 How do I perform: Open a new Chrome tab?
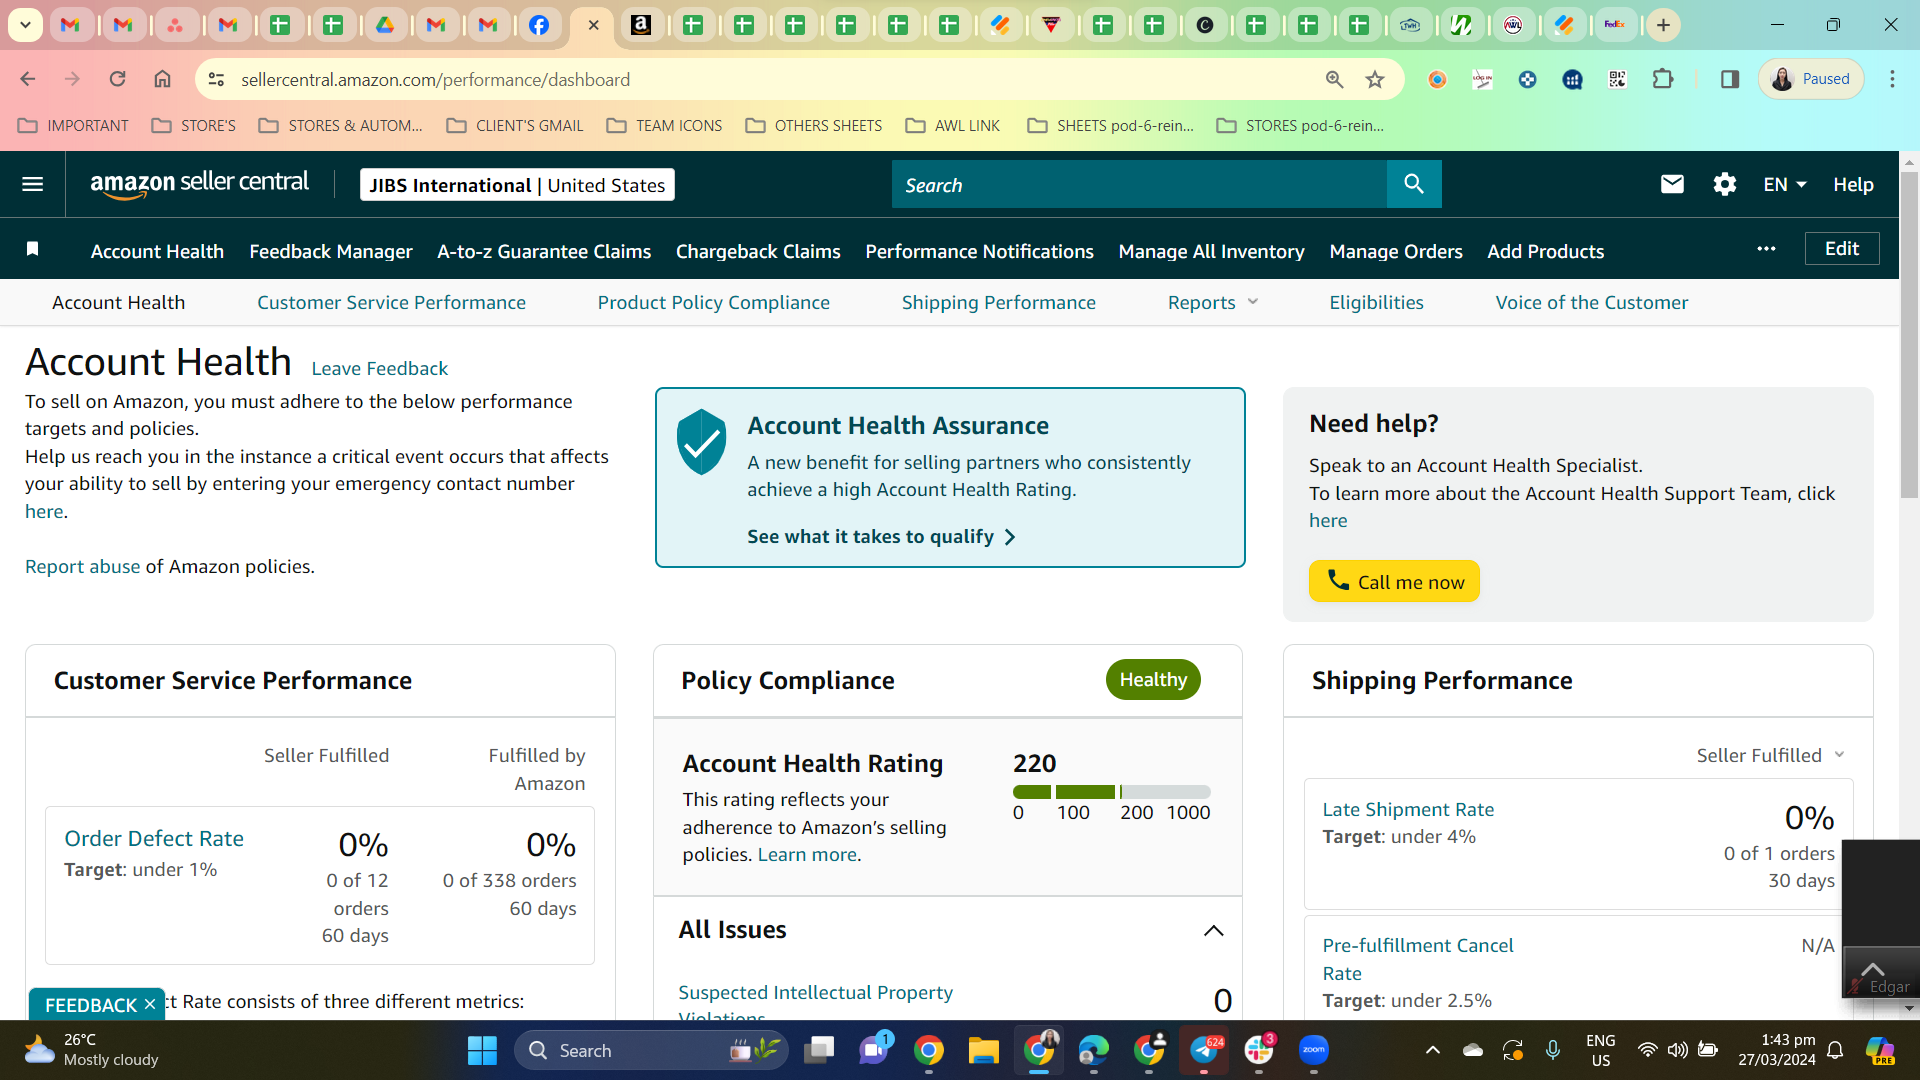[1663, 25]
